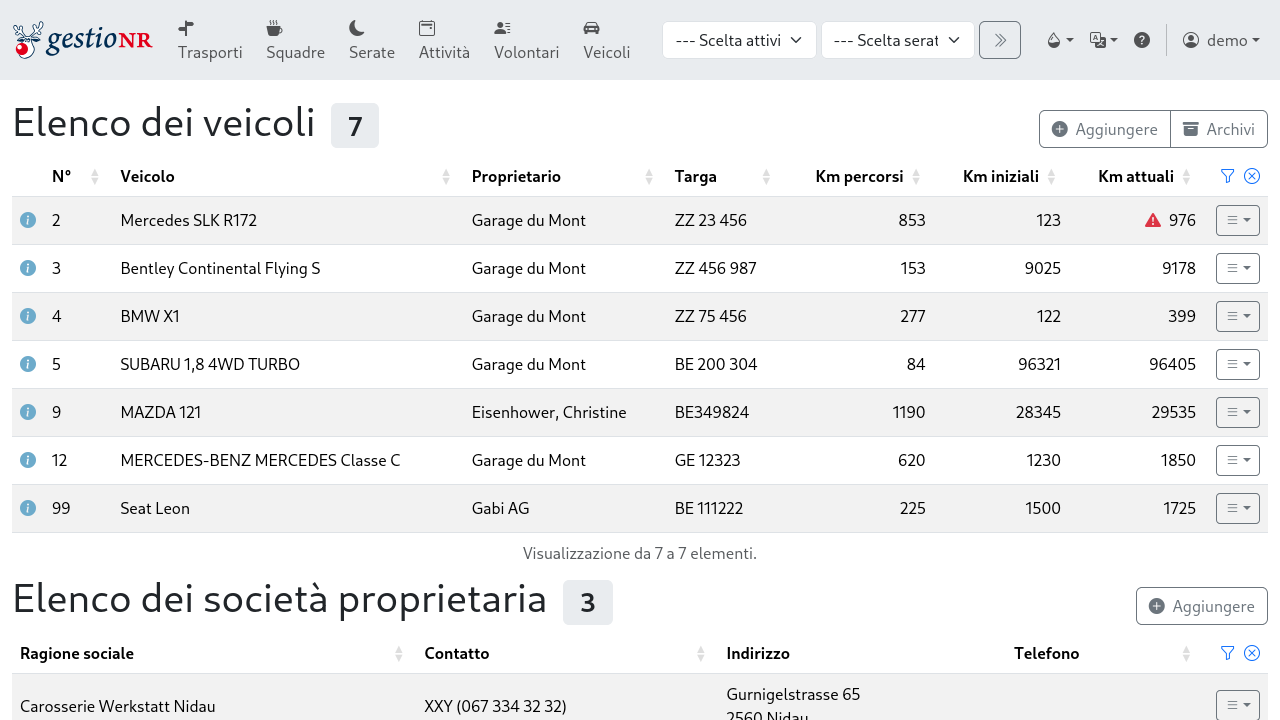This screenshot has width=1280, height=720.
Task: Open row actions menu for BMW X1
Action: coord(1238,316)
